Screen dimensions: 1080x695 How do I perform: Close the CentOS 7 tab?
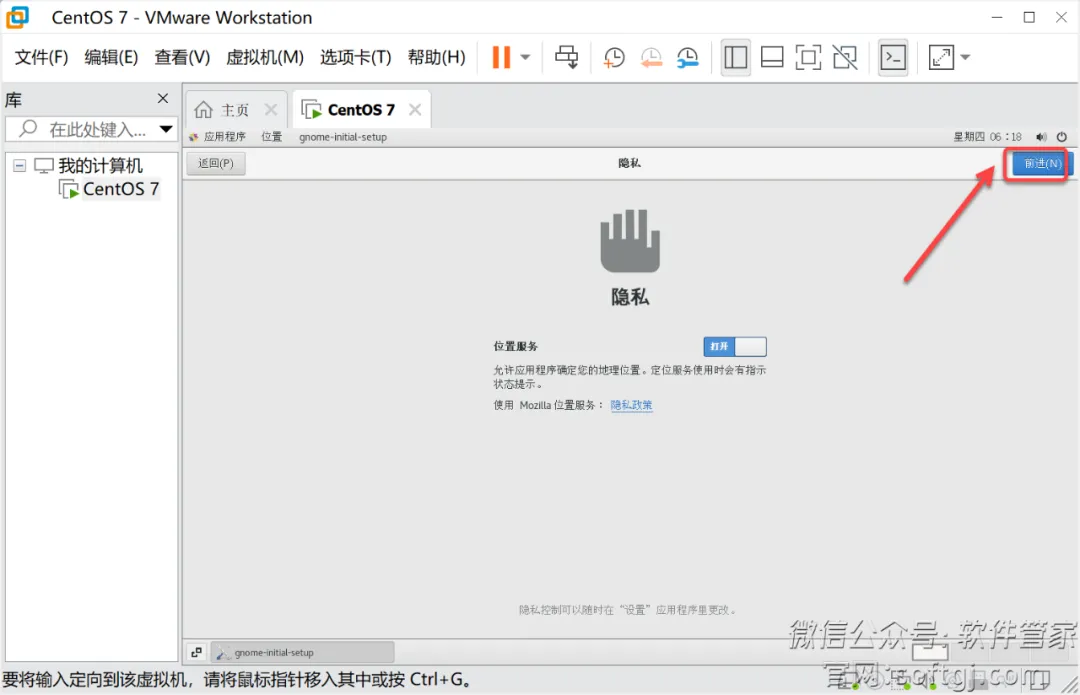[x=415, y=110]
